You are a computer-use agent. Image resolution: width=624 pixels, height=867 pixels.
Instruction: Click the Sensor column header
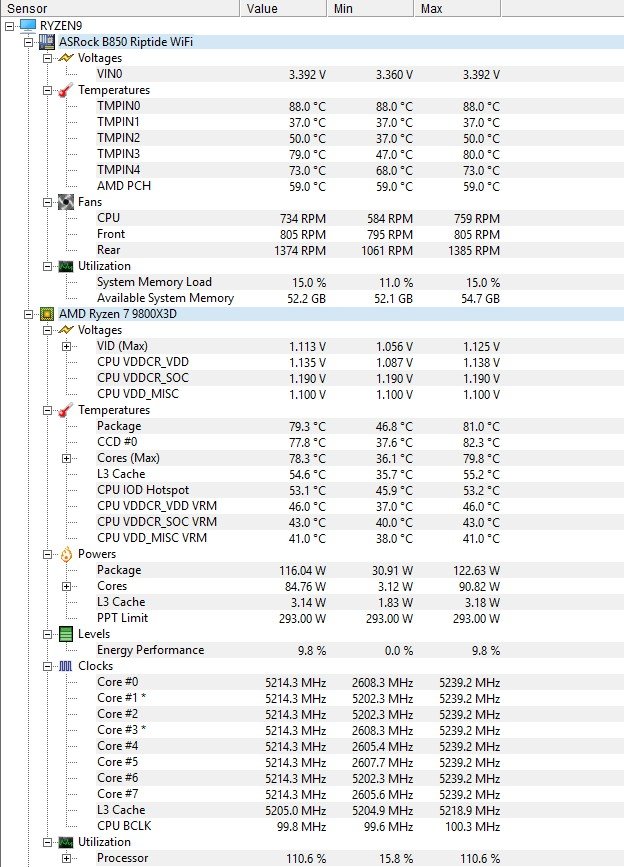pyautogui.click(x=120, y=8)
